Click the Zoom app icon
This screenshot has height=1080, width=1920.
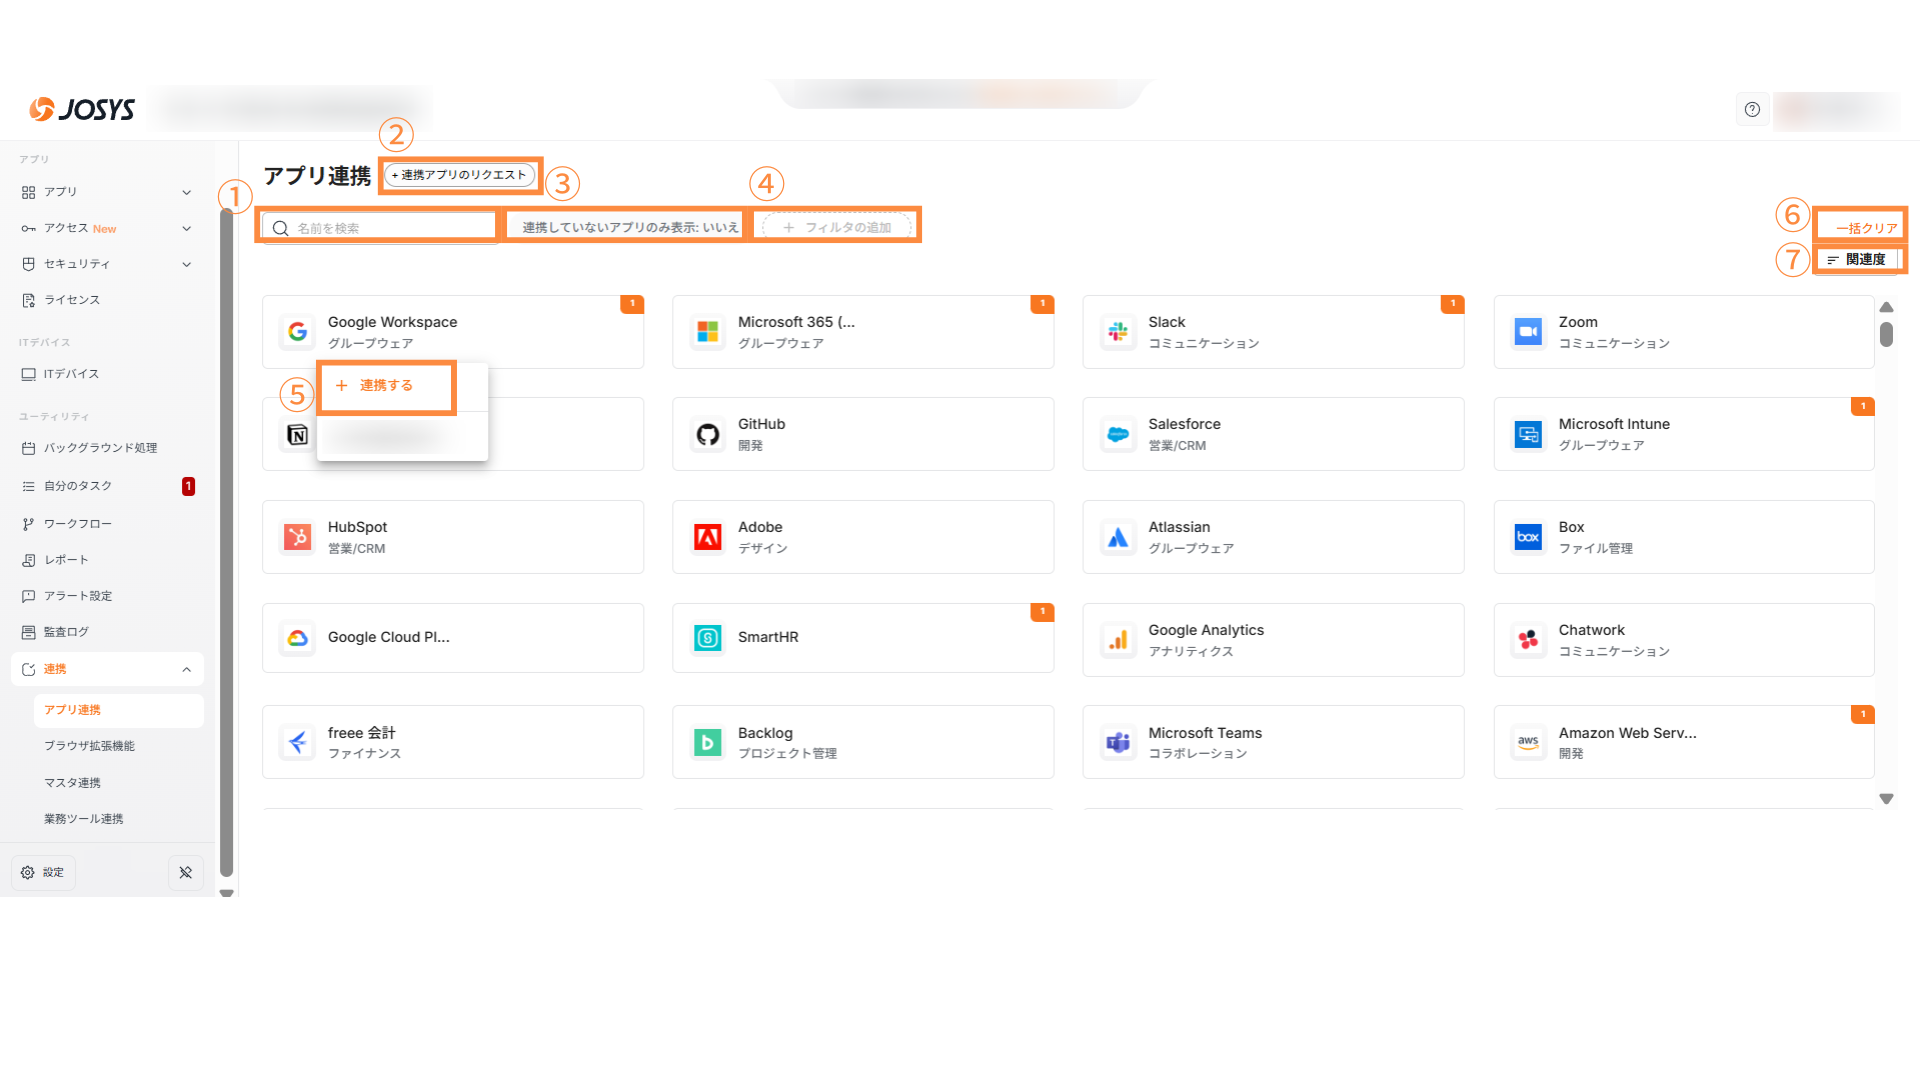1528,332
